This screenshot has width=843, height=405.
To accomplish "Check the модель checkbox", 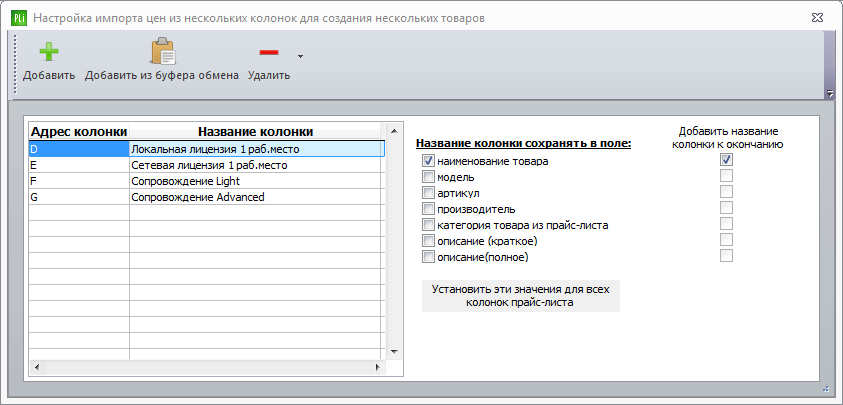I will click(428, 176).
